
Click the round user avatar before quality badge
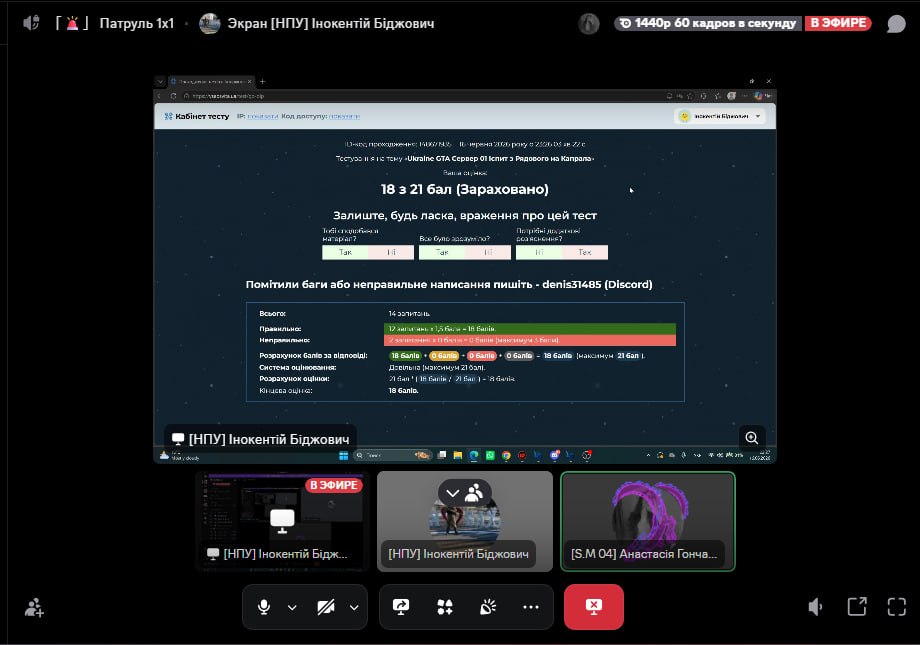tap(588, 23)
